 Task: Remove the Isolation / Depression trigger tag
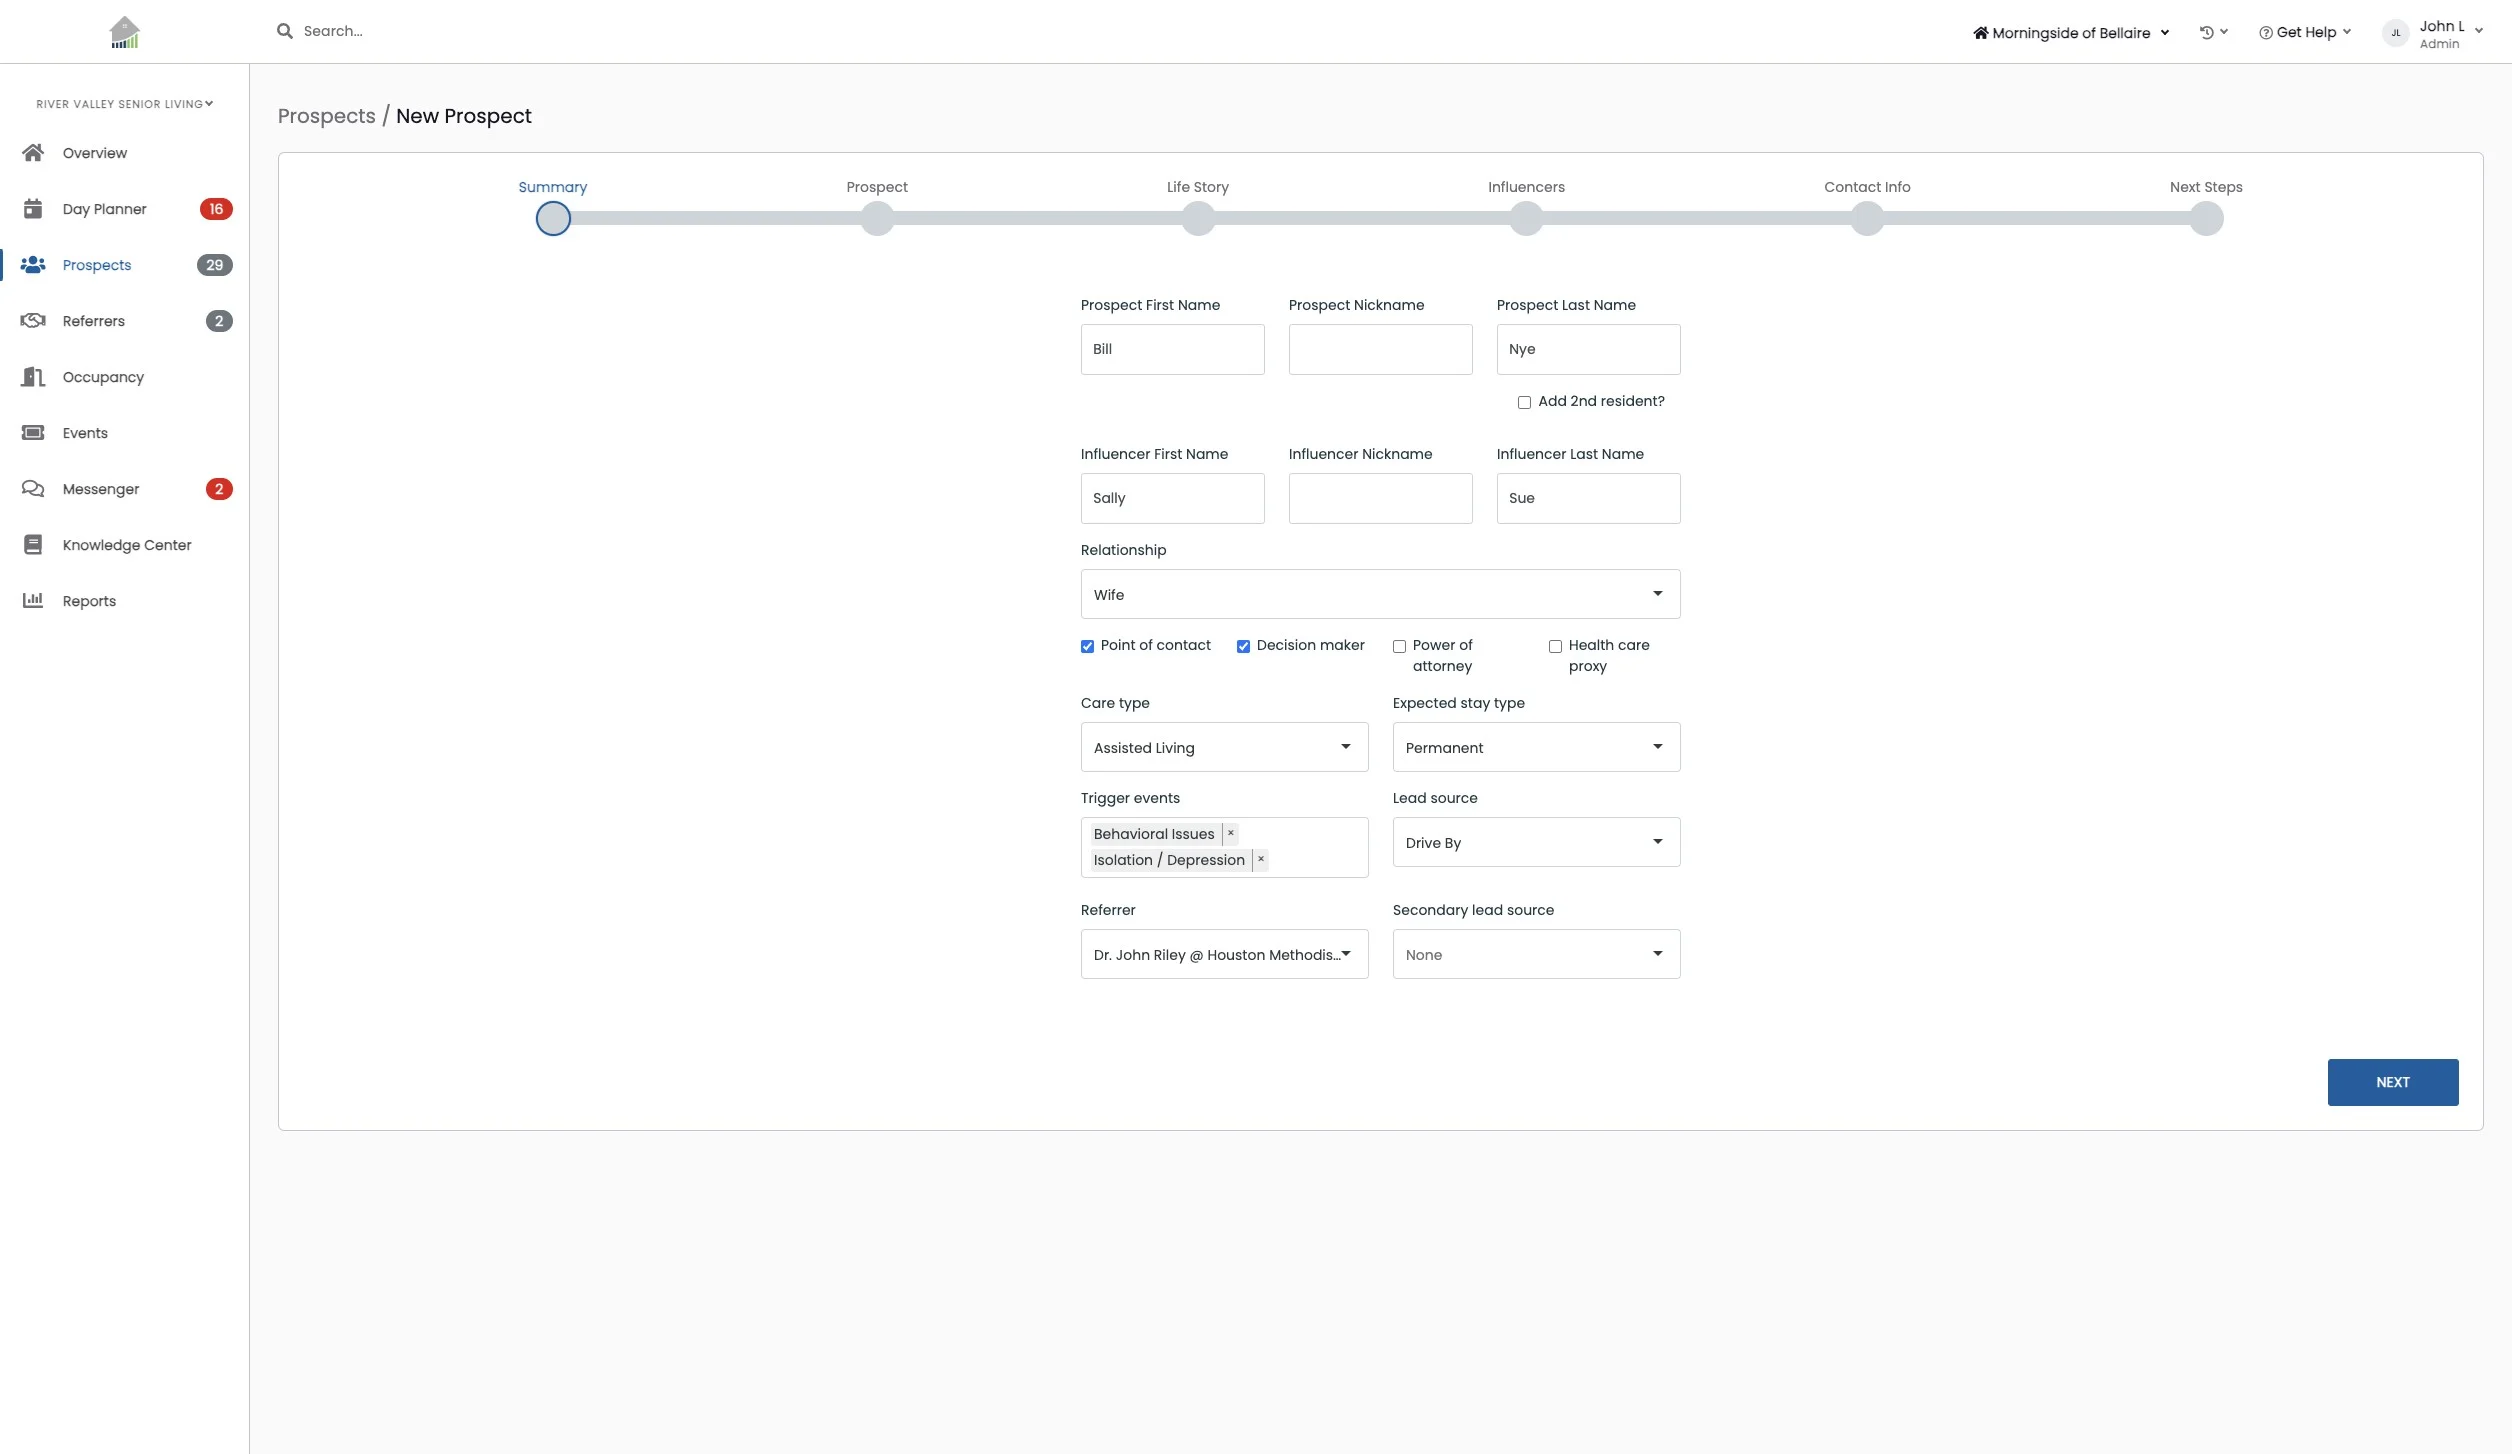coord(1261,859)
